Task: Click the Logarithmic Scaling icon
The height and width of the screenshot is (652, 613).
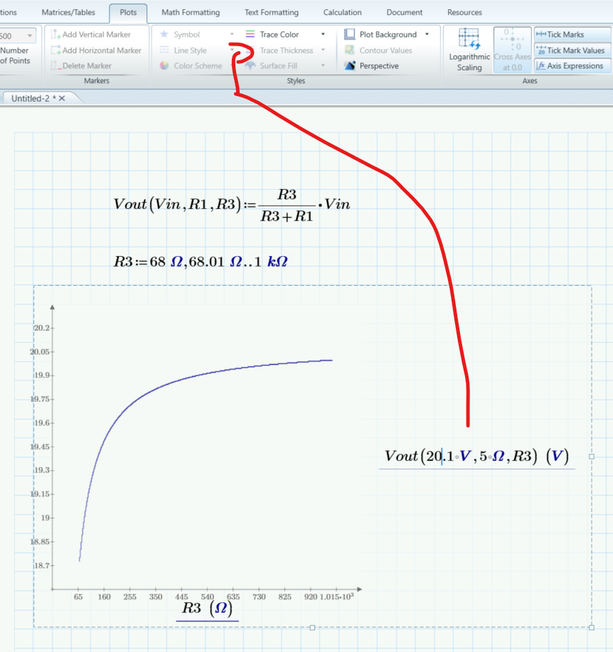Action: point(469,40)
